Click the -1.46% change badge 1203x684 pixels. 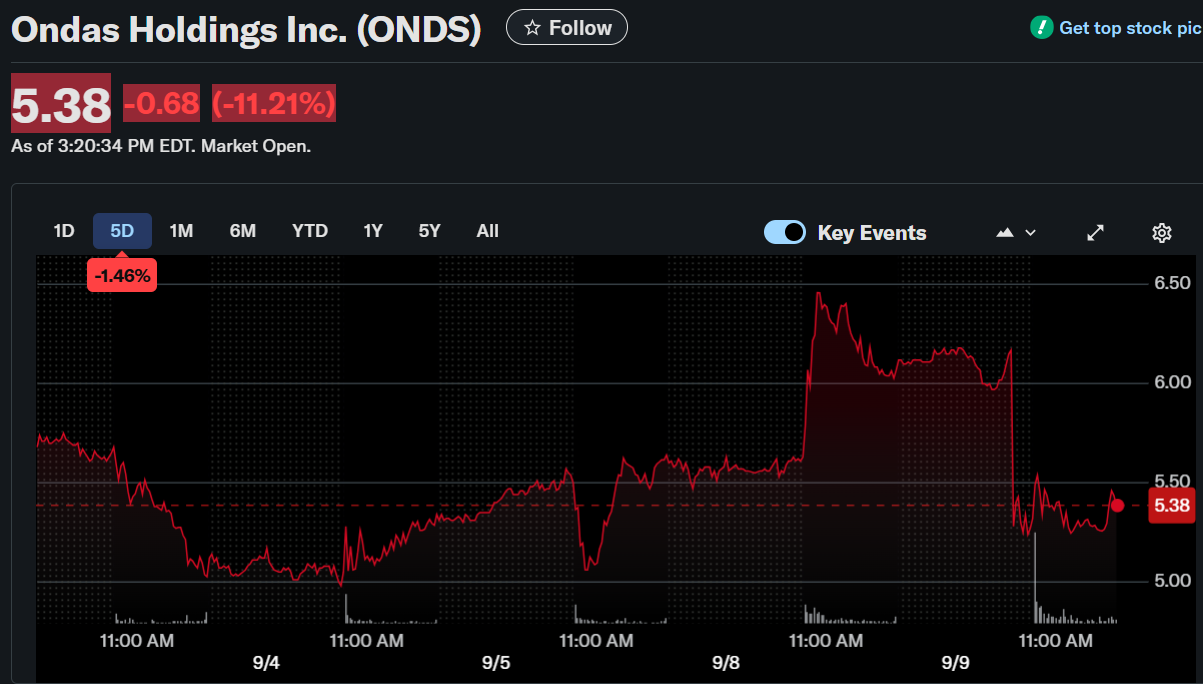point(122,276)
